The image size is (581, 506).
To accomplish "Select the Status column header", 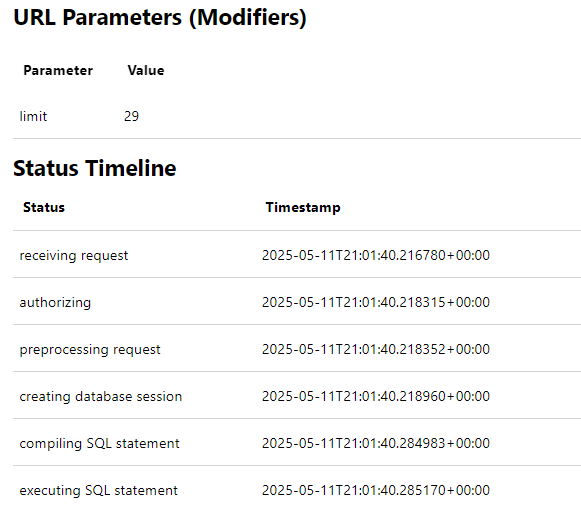I will point(44,207).
